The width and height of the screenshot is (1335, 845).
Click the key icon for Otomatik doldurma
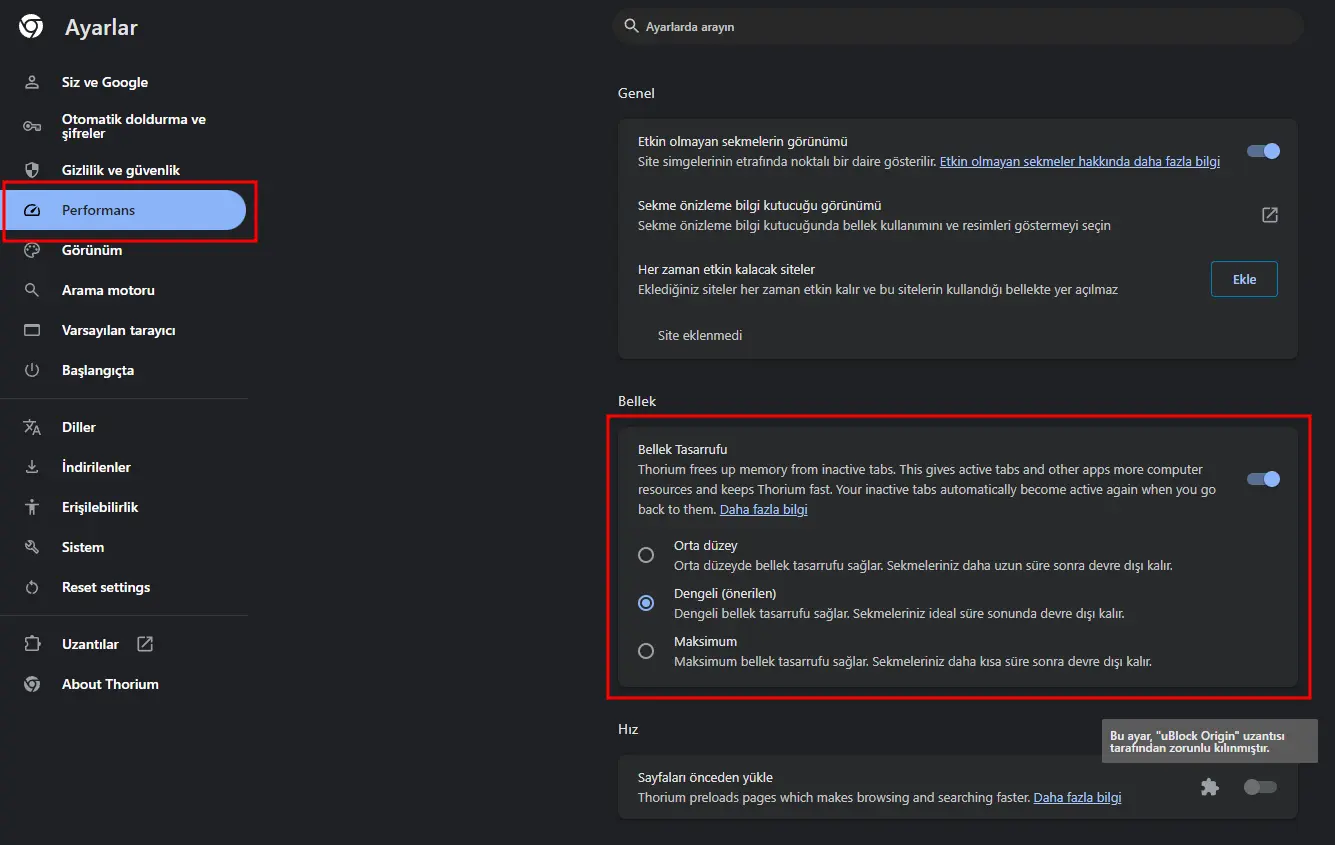(32, 126)
